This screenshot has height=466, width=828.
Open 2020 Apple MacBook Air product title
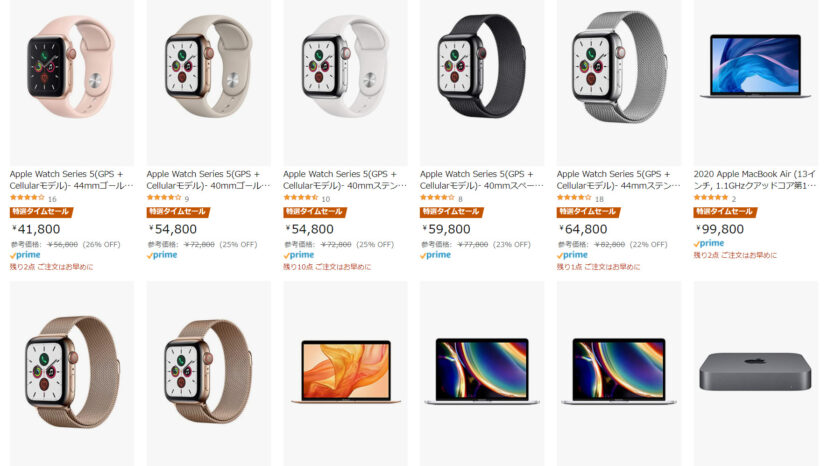[755, 180]
